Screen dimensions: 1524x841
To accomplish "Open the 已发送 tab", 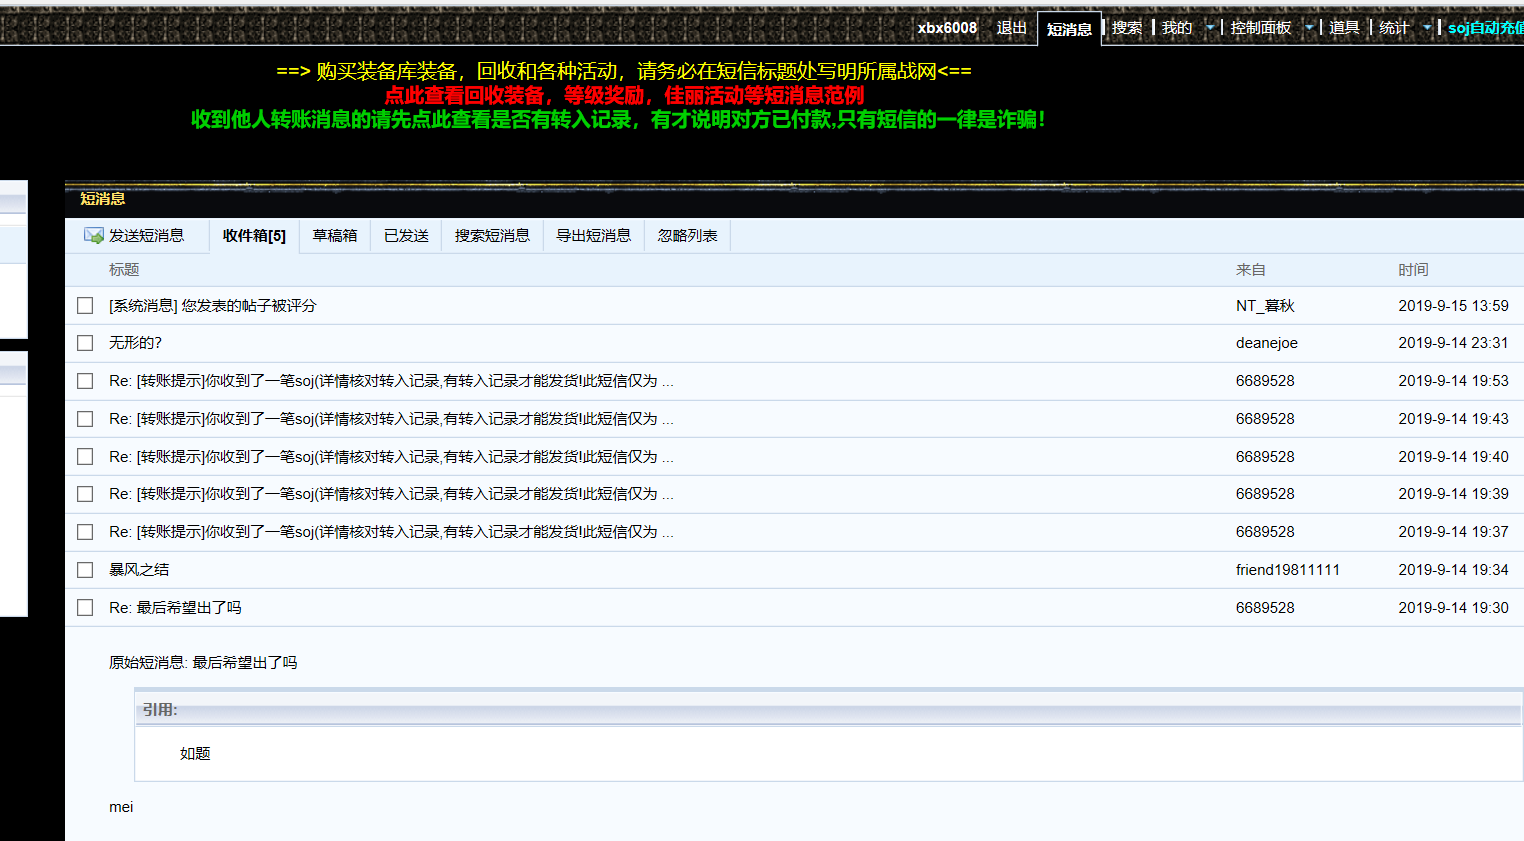I will click(406, 236).
